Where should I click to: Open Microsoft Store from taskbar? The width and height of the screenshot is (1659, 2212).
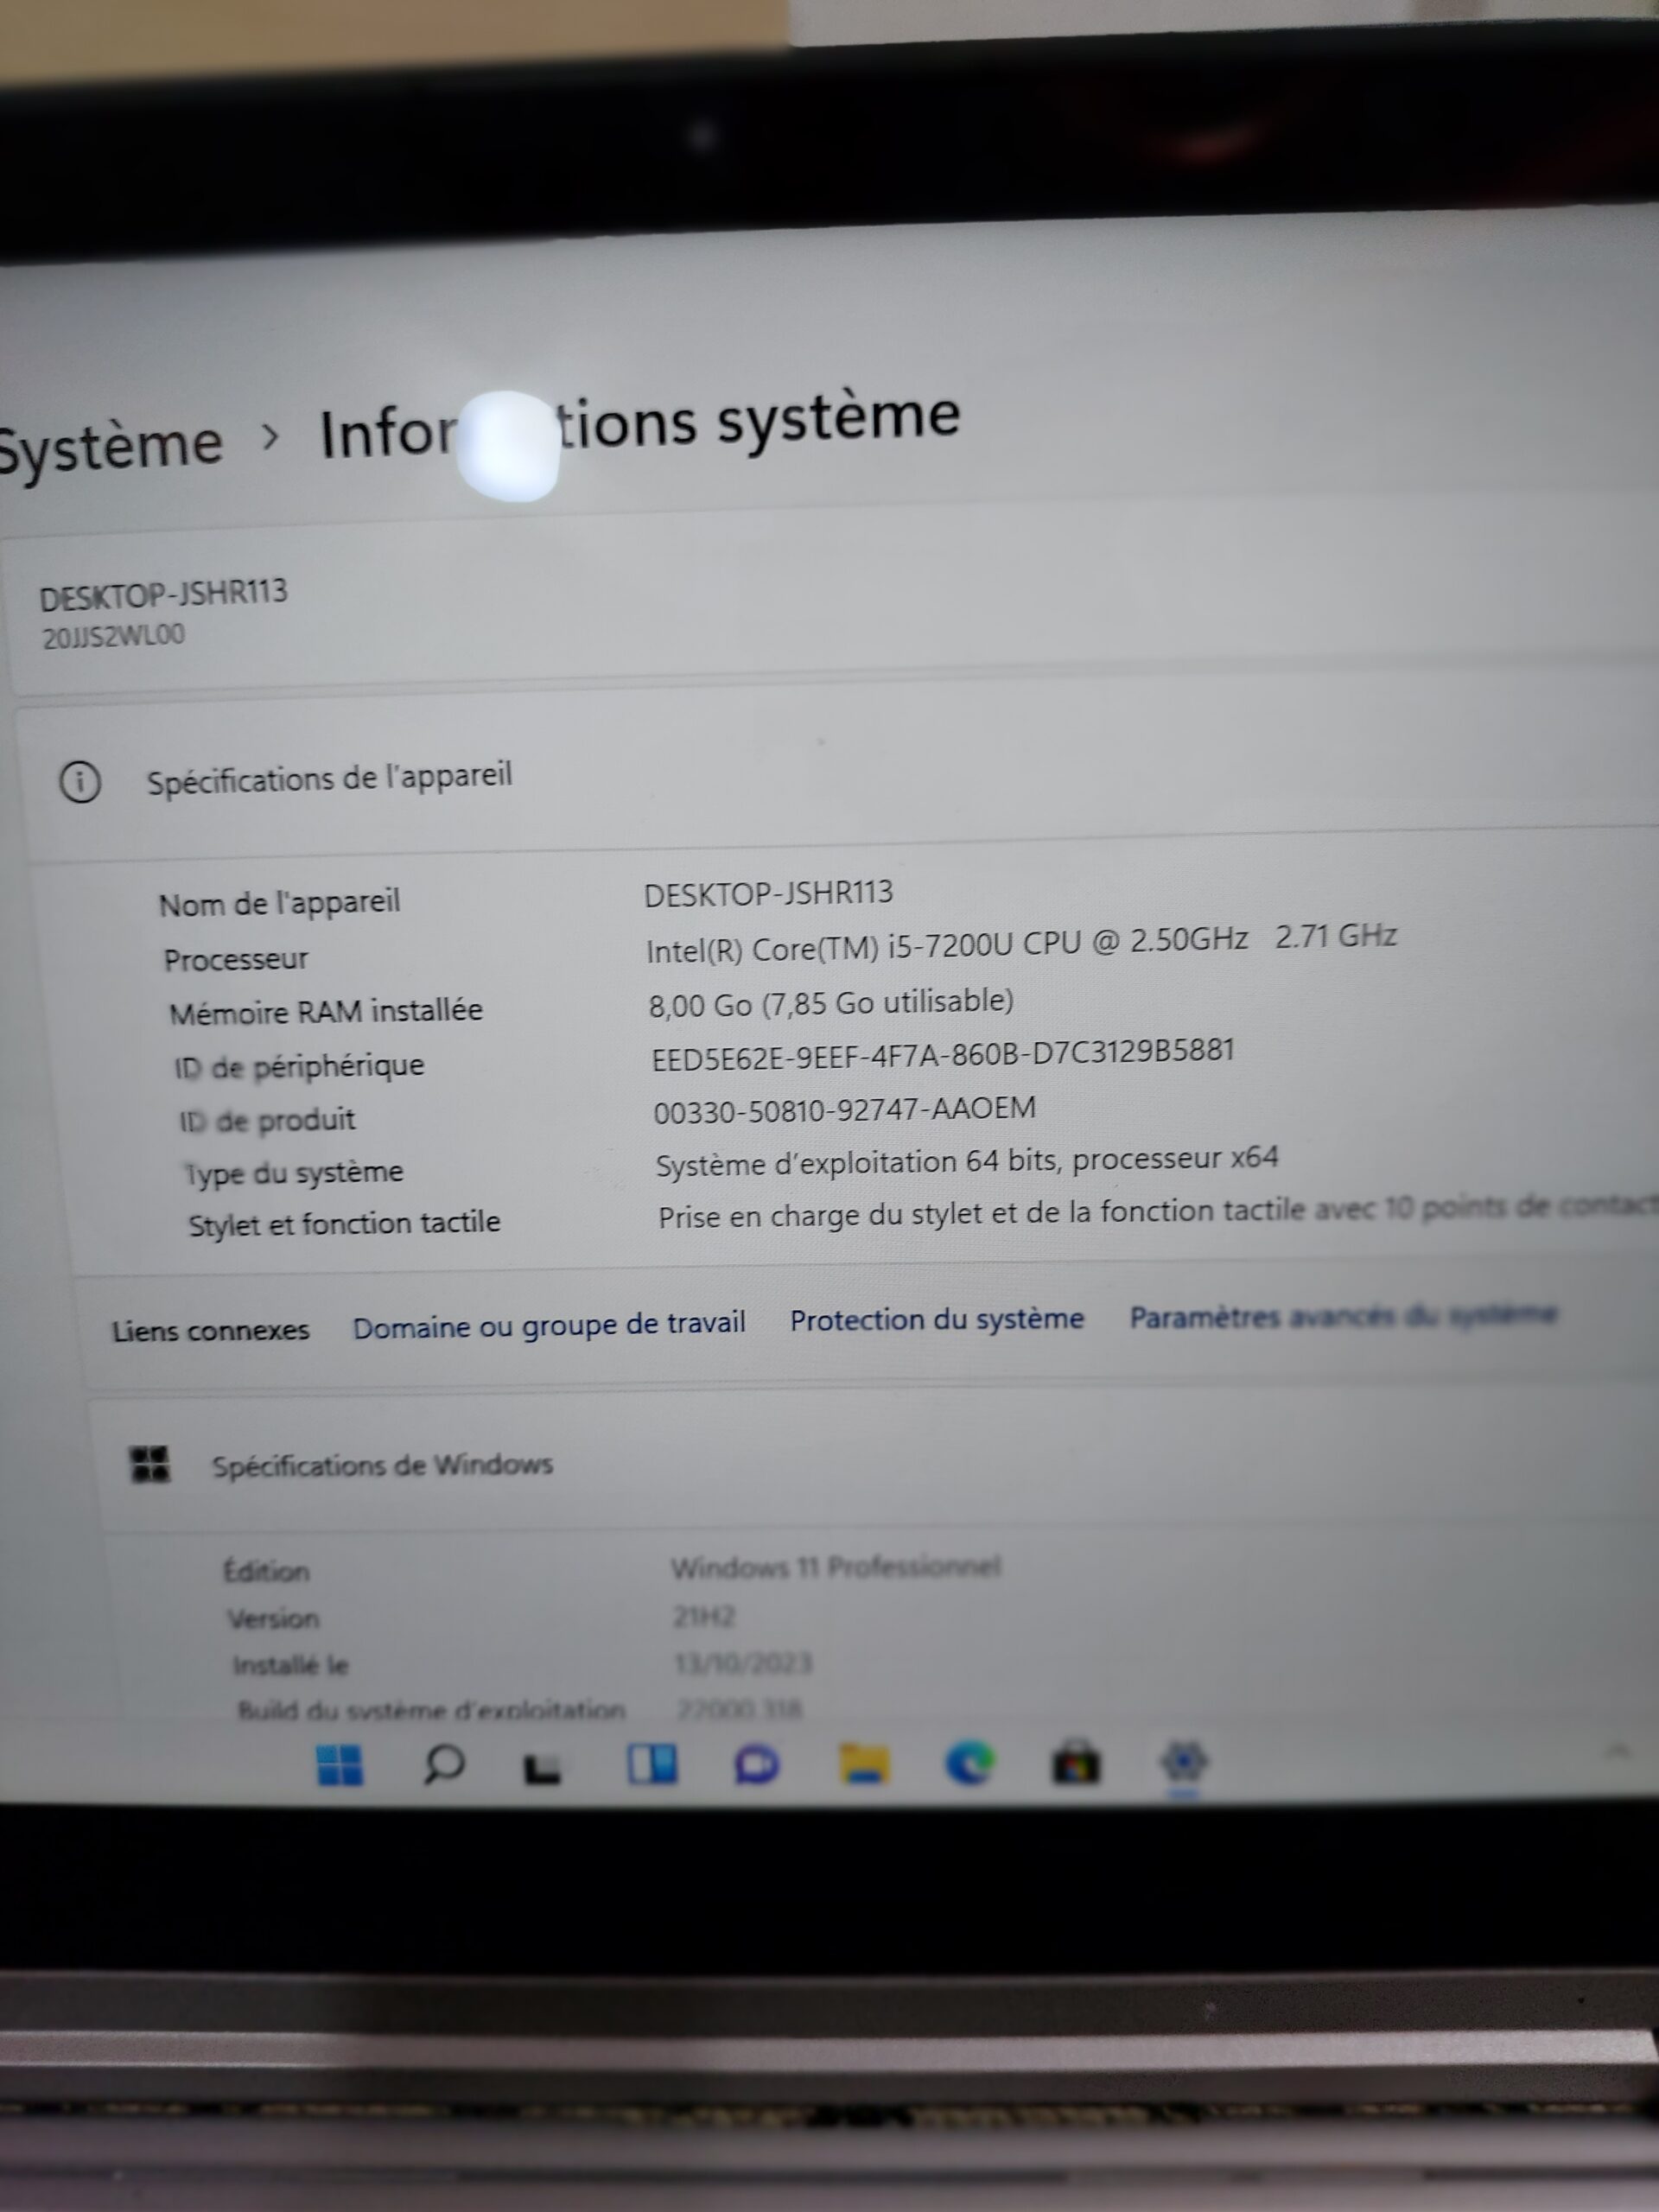point(1076,1764)
